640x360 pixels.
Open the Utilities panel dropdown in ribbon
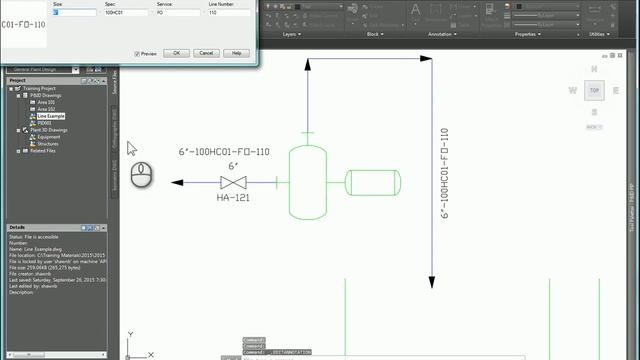(599, 34)
